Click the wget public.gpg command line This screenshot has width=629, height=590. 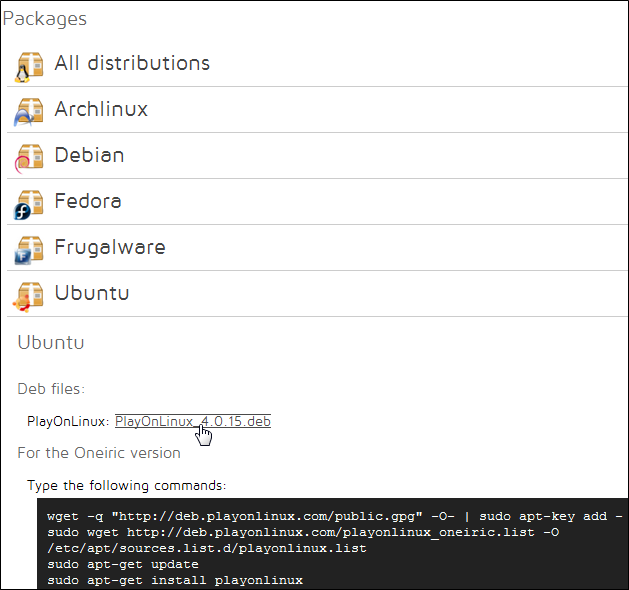point(335,516)
